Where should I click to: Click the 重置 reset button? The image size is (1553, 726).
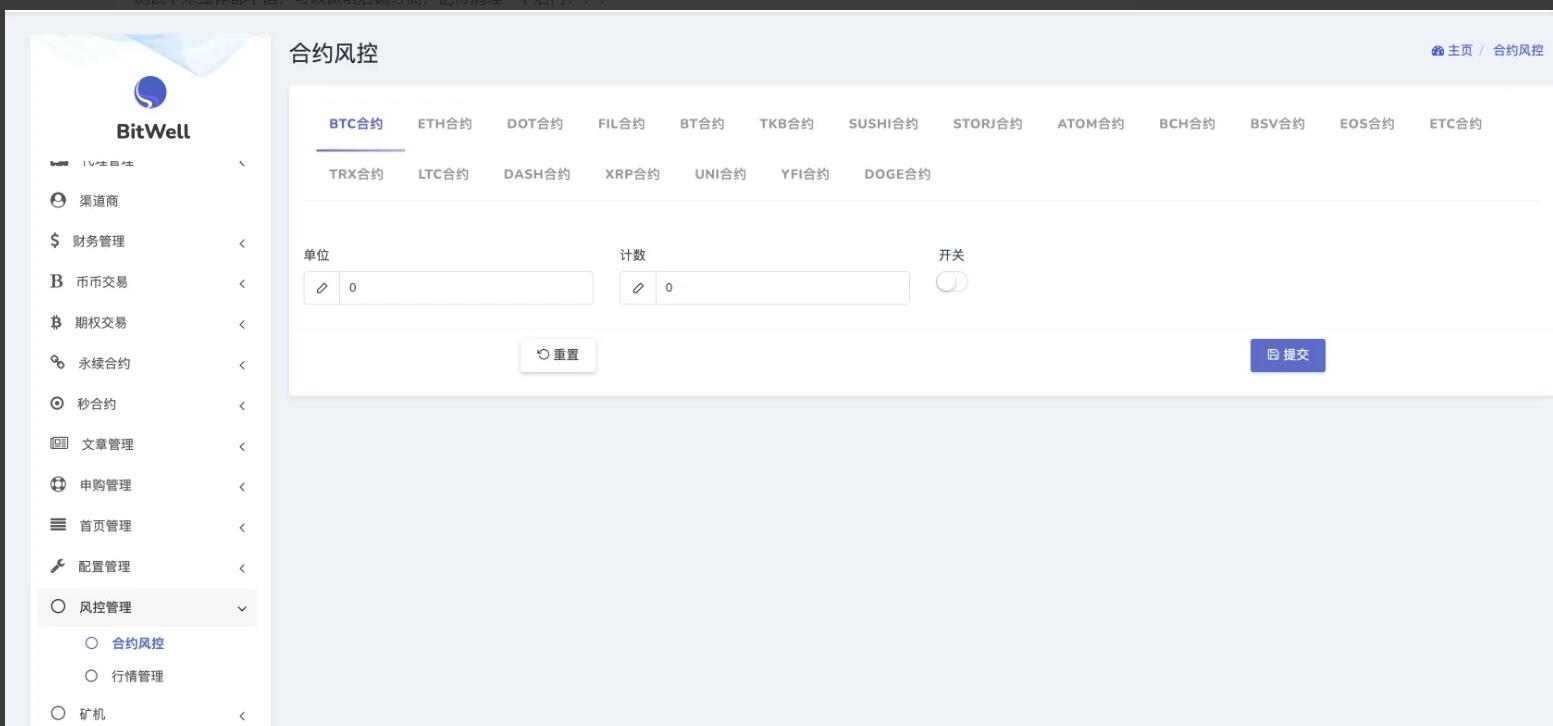pos(558,355)
